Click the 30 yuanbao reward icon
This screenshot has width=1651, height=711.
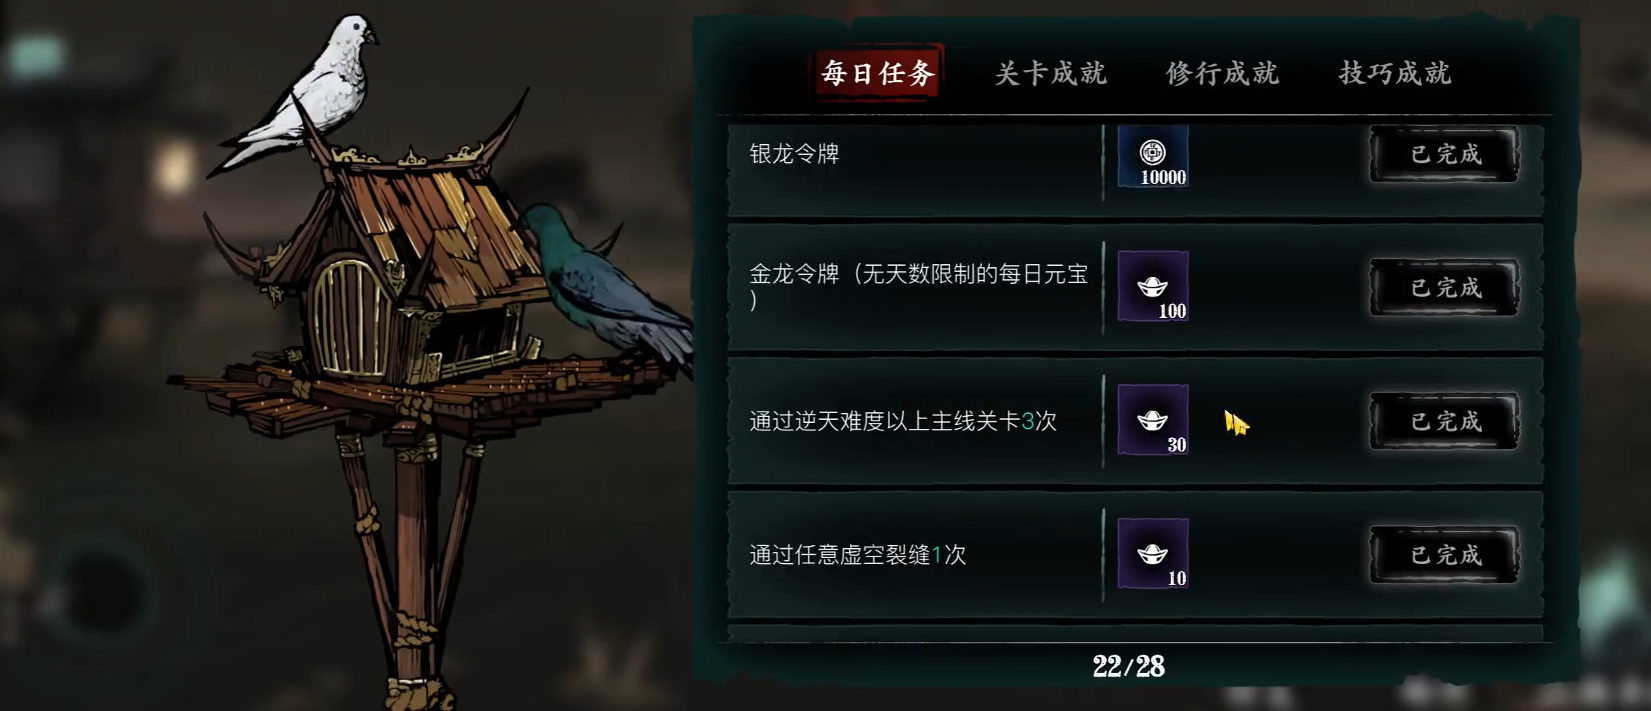click(x=1153, y=420)
